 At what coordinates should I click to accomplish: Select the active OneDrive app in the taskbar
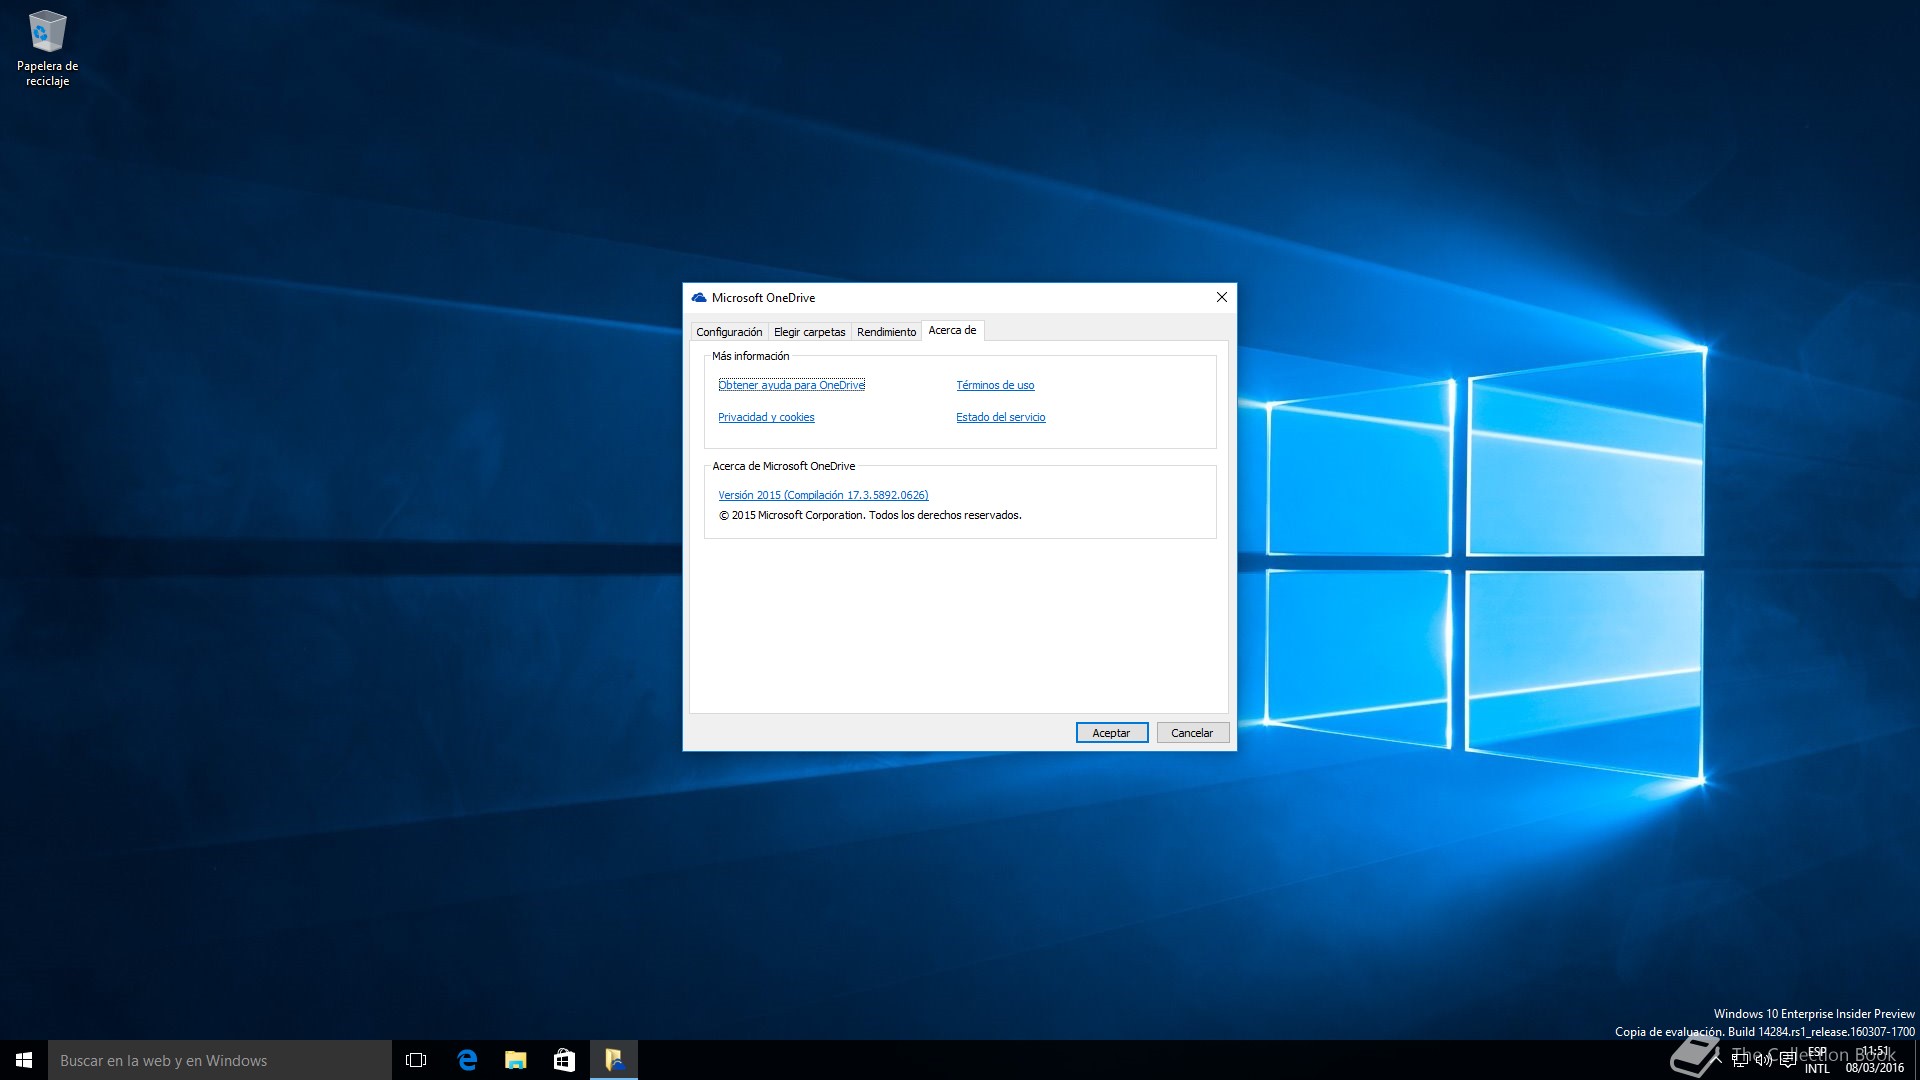click(614, 1060)
